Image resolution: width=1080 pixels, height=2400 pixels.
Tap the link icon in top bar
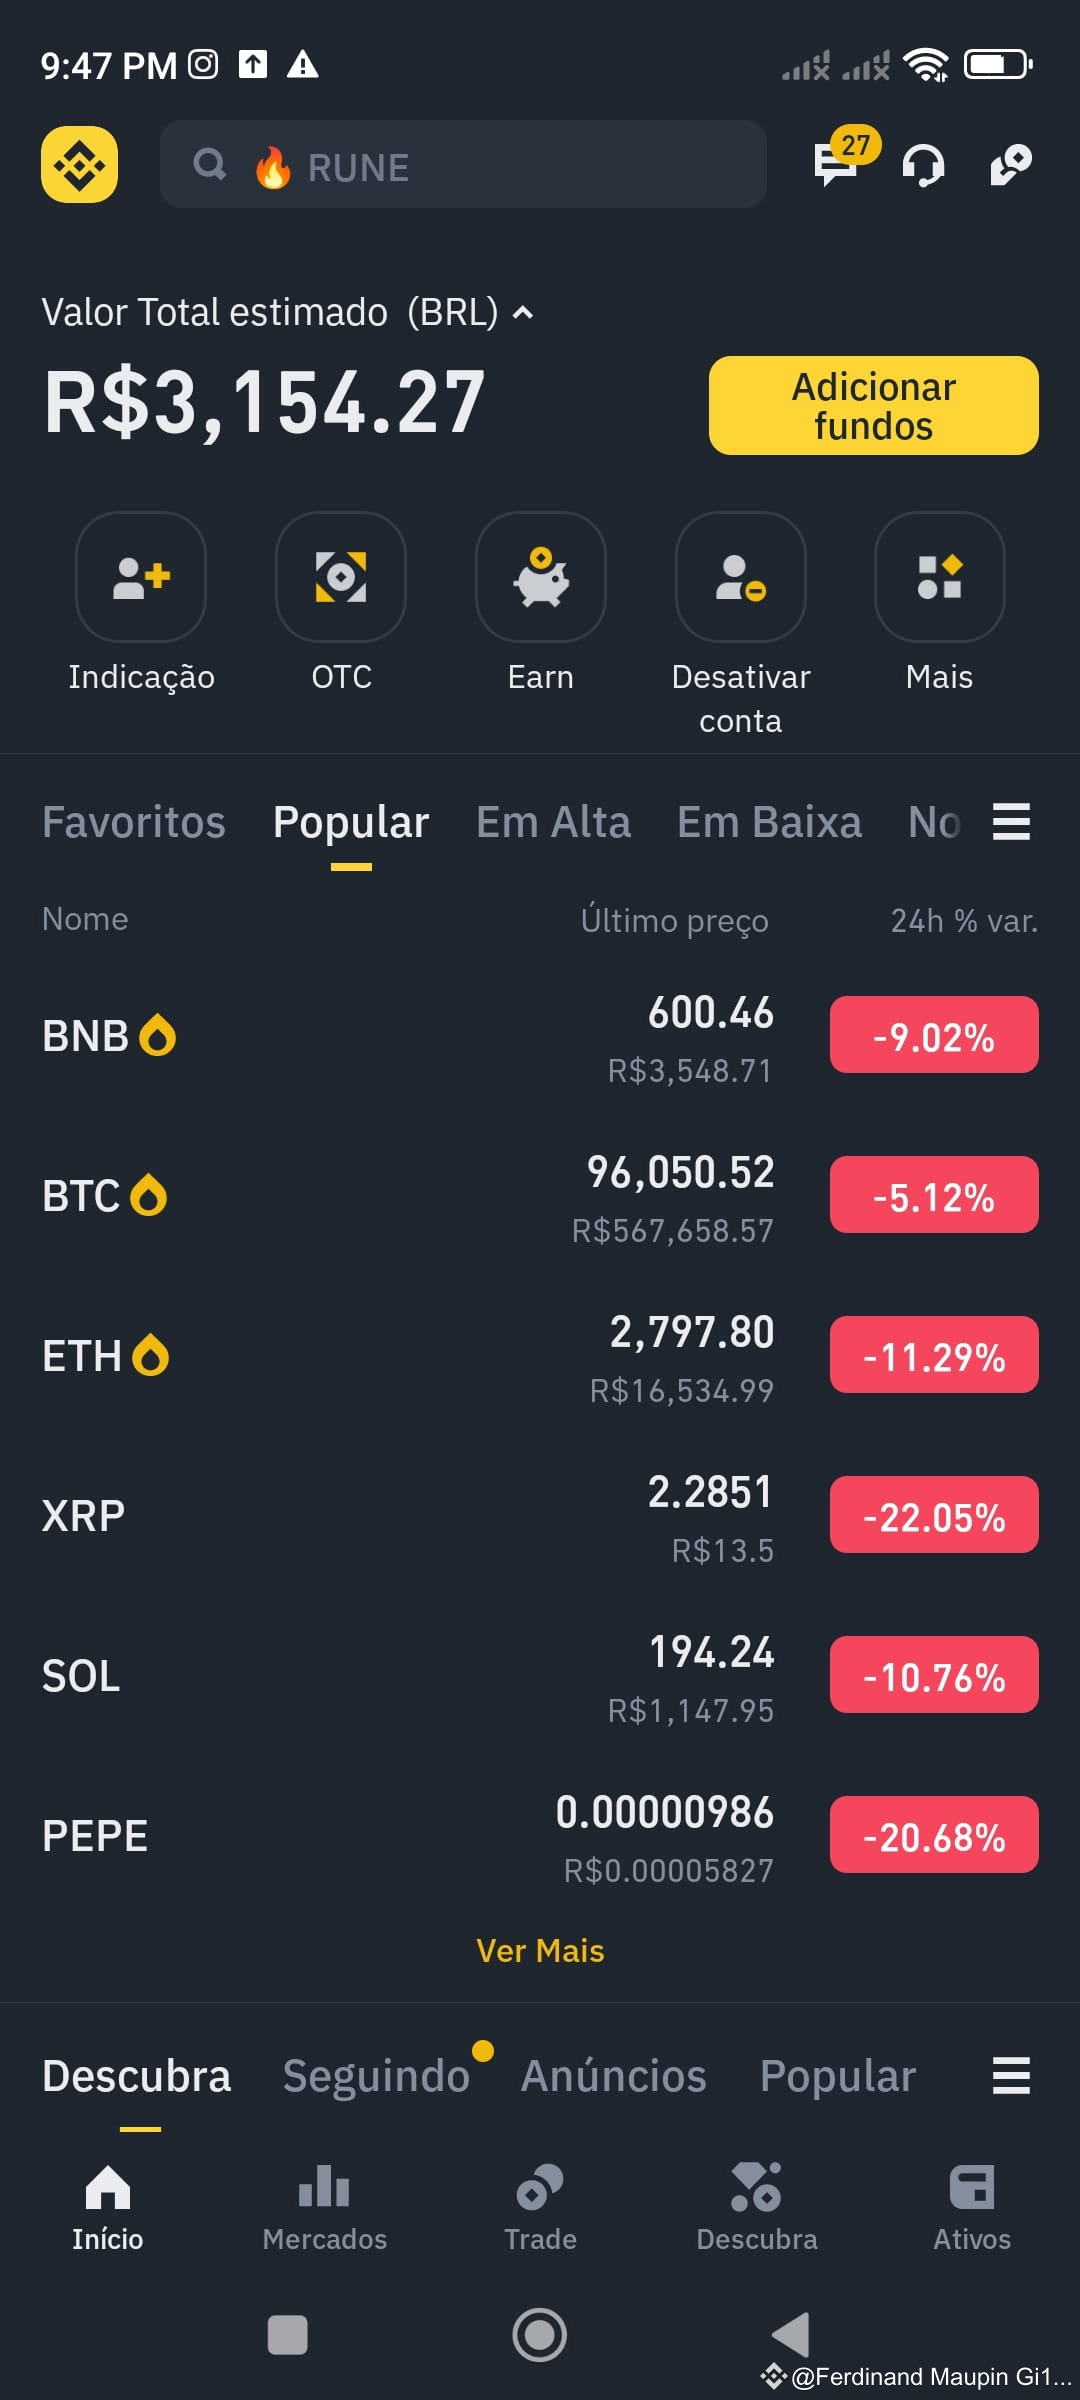point(1011,165)
